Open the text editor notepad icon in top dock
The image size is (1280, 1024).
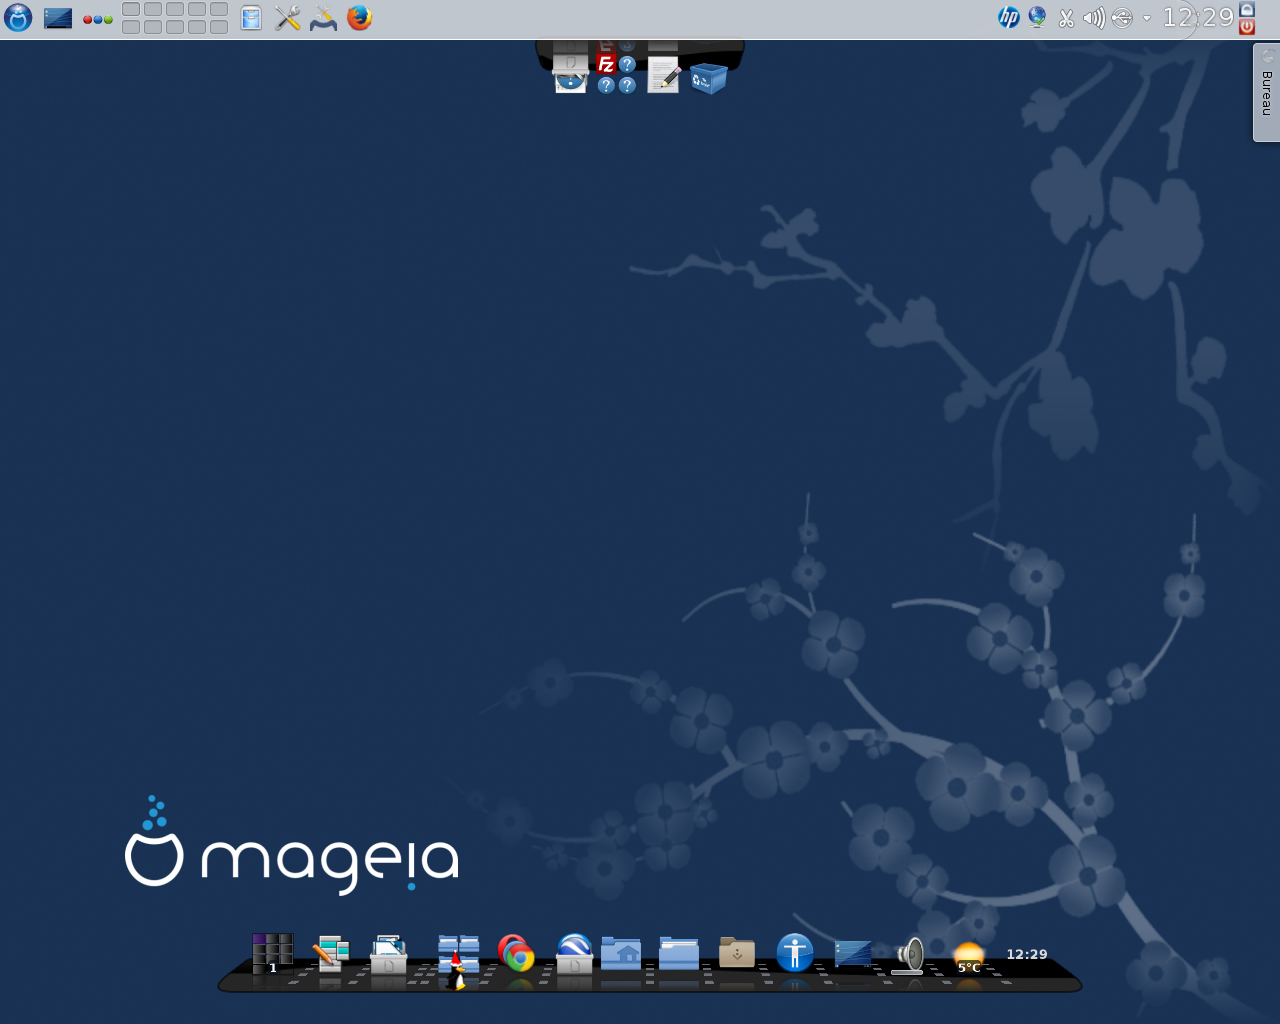[664, 75]
